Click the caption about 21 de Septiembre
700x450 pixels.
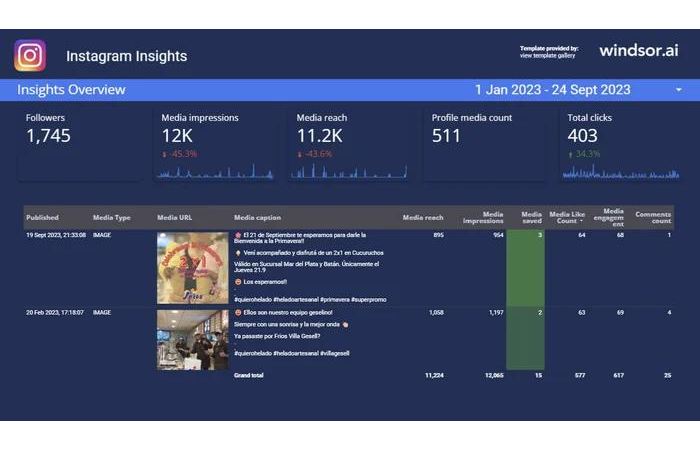[x=300, y=238]
